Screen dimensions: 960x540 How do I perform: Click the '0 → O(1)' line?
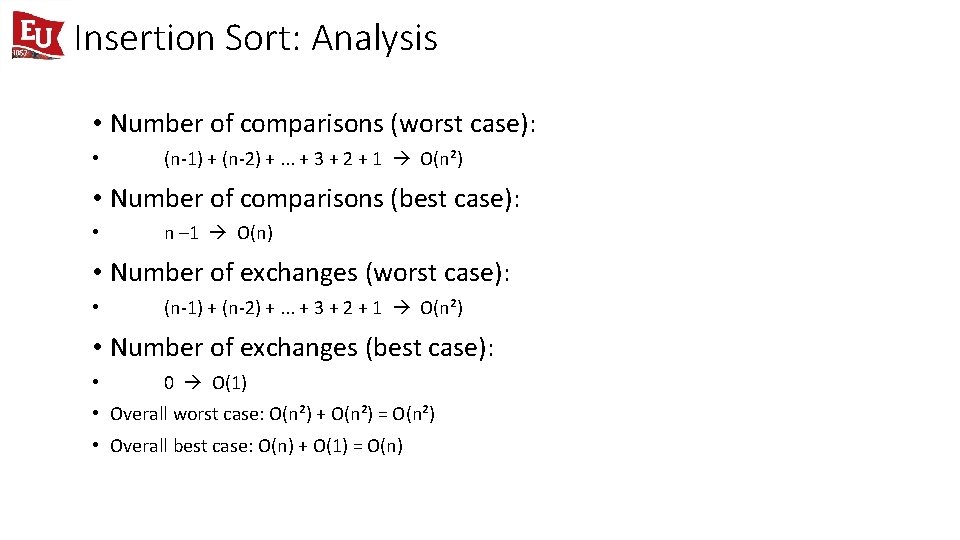tap(205, 383)
